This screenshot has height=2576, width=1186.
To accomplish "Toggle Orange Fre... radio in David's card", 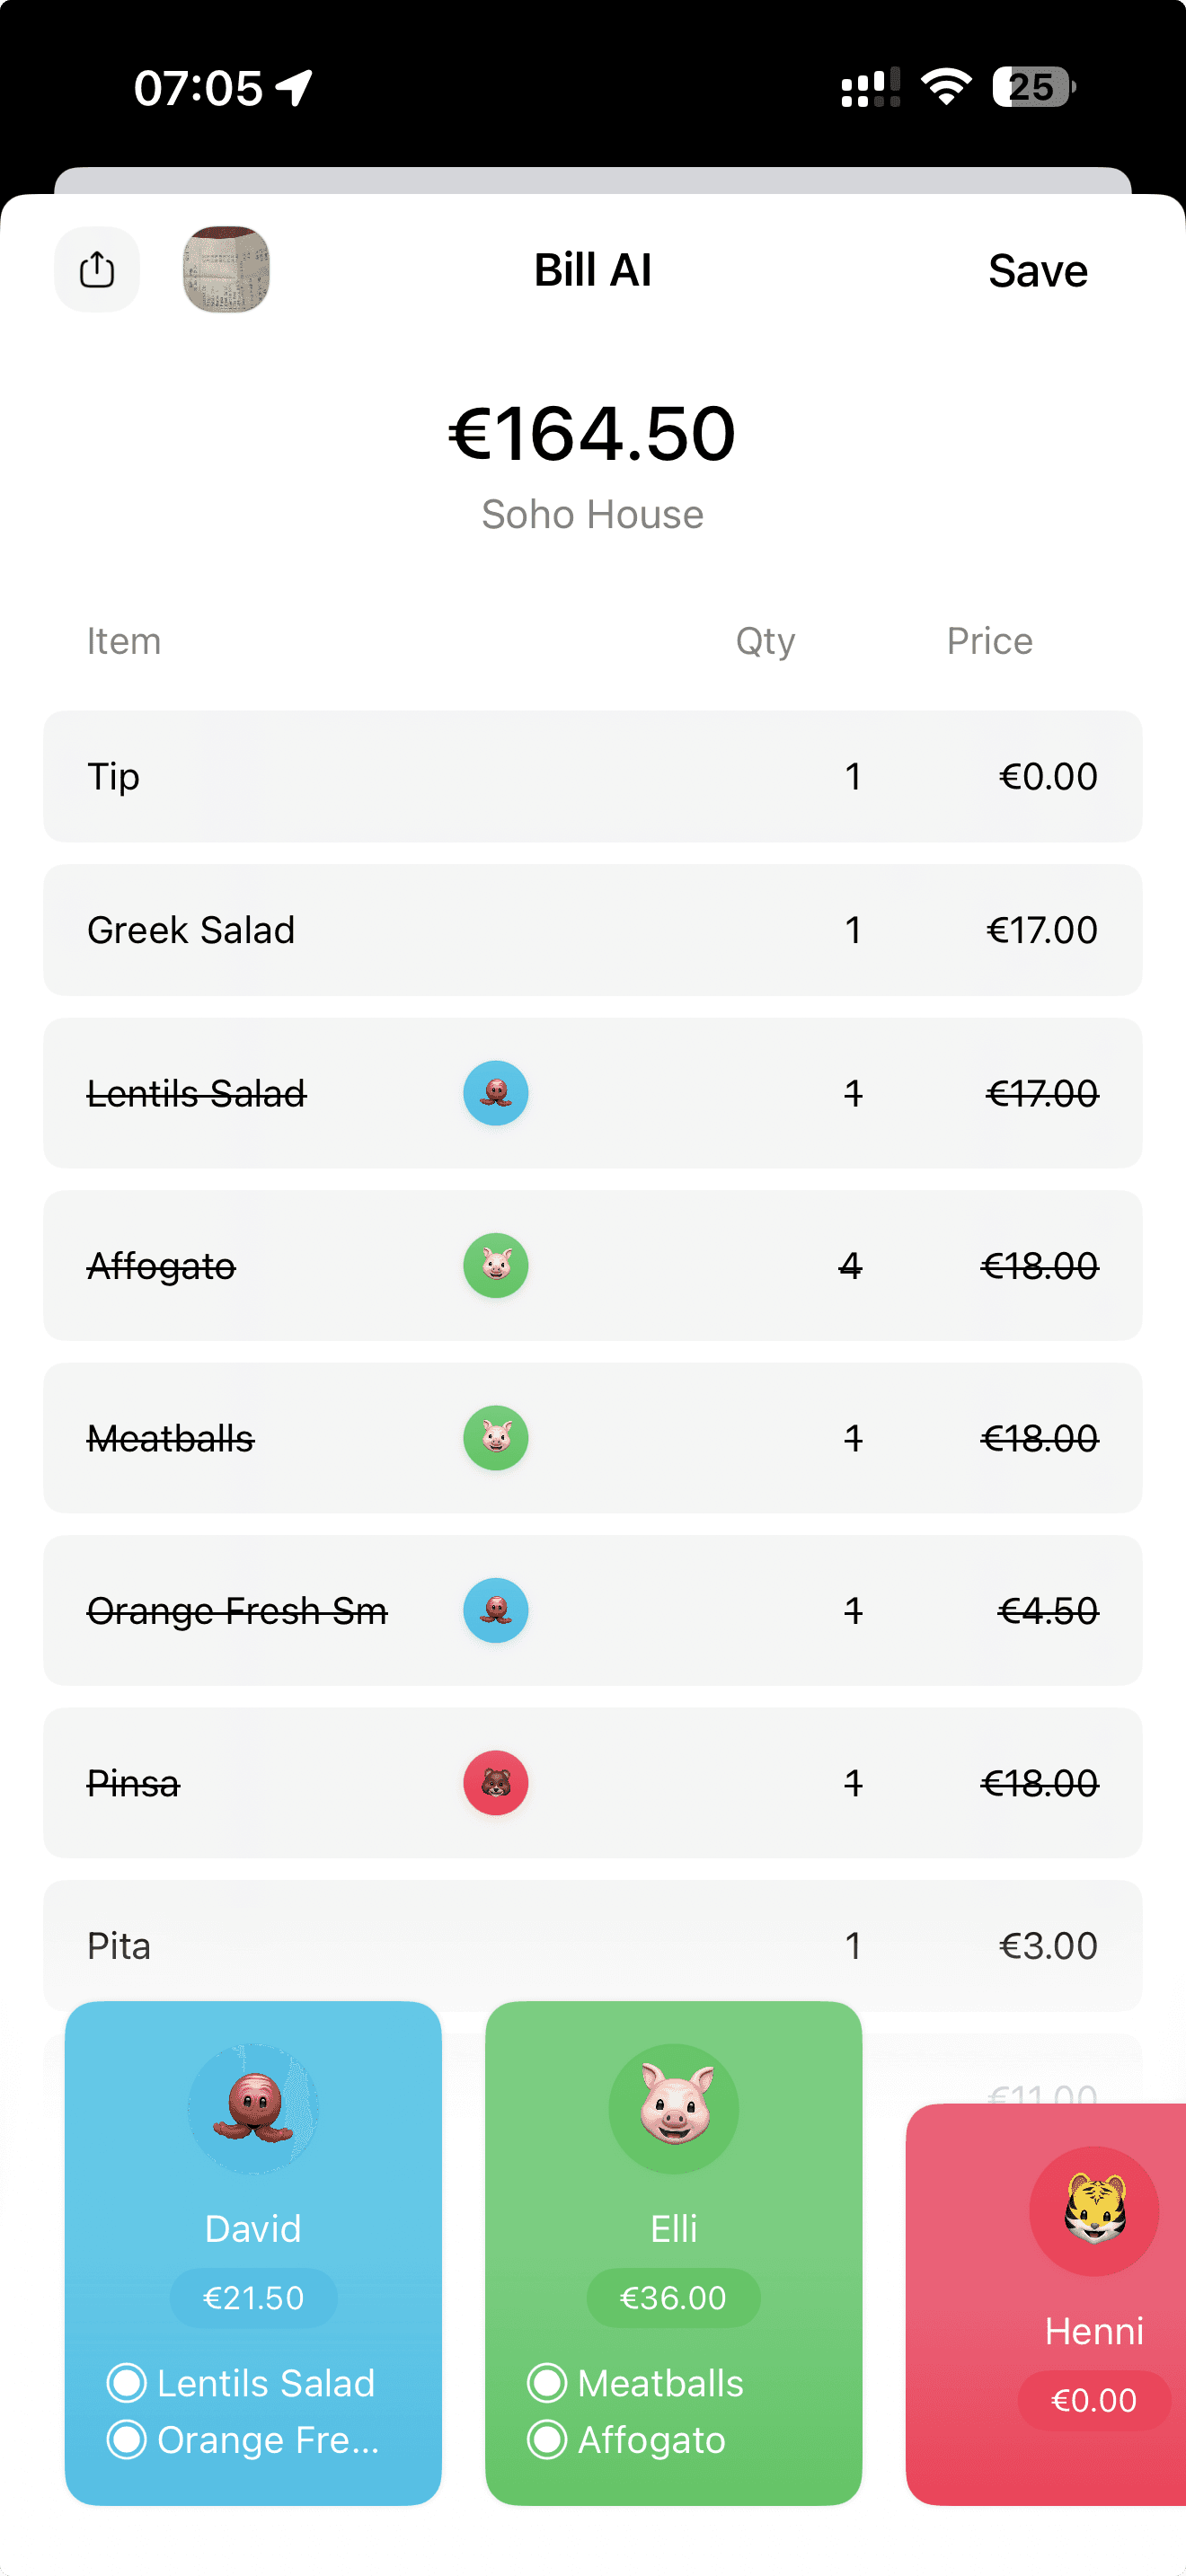I will 127,2440.
